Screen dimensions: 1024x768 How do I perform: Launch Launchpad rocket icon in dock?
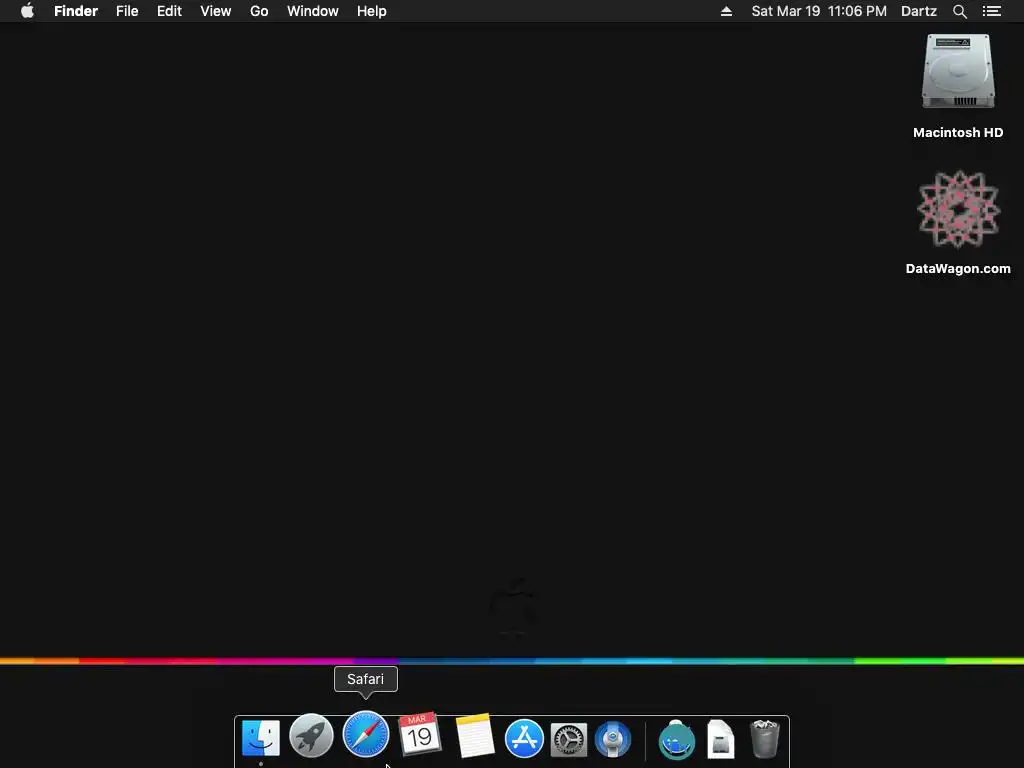(312, 736)
